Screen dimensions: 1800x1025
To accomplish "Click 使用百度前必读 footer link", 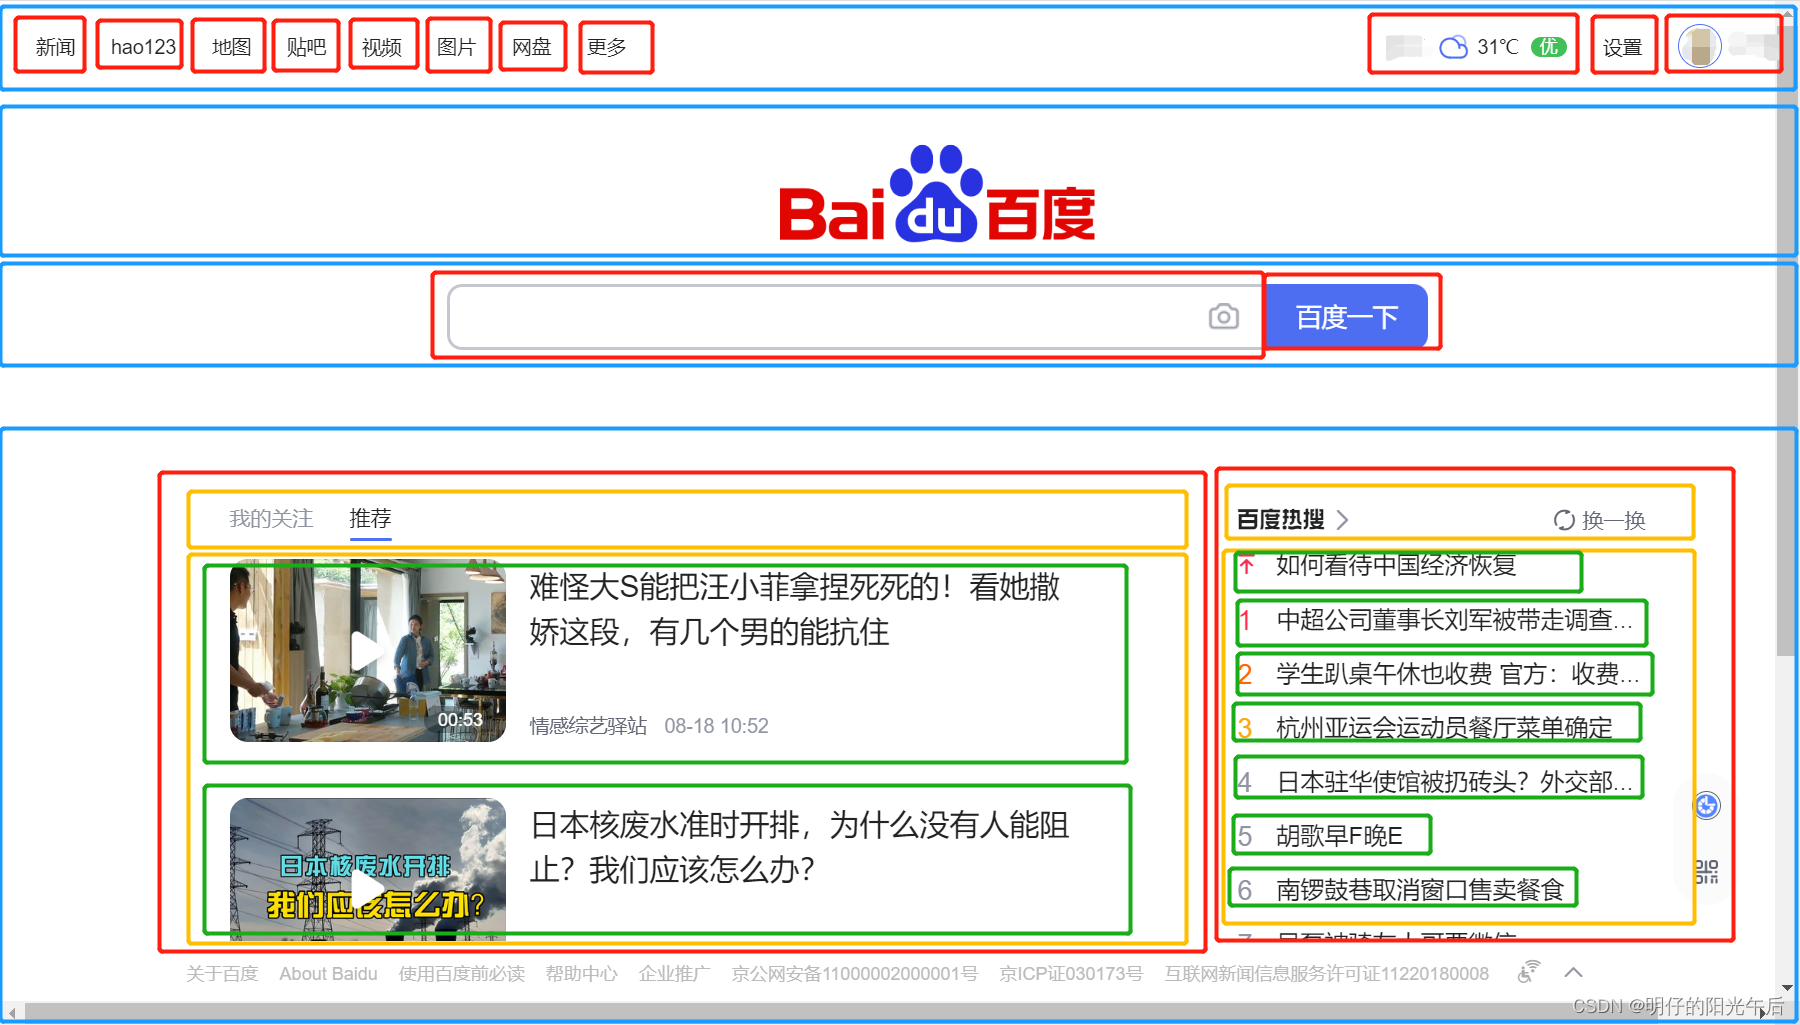I will click(461, 973).
